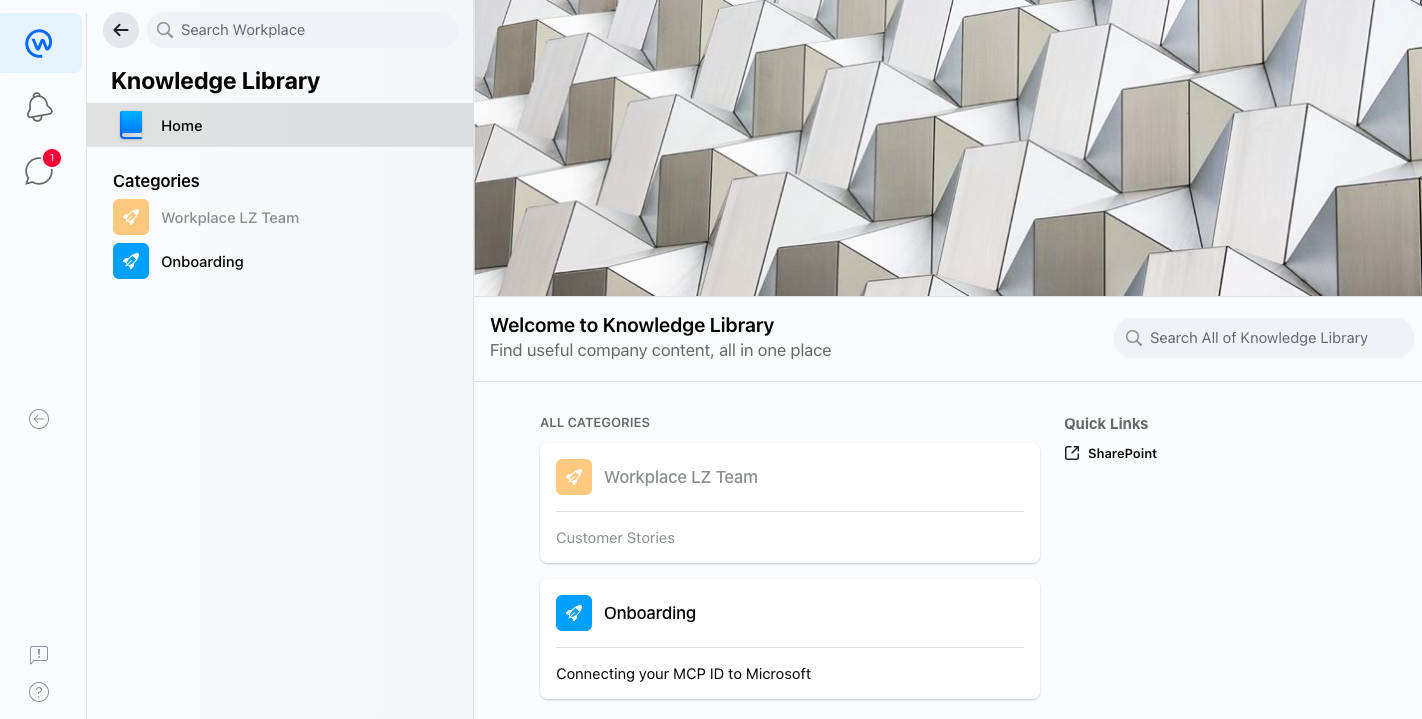The height and width of the screenshot is (719, 1422).
Task: Open the Workplace home logo
Action: (40, 42)
